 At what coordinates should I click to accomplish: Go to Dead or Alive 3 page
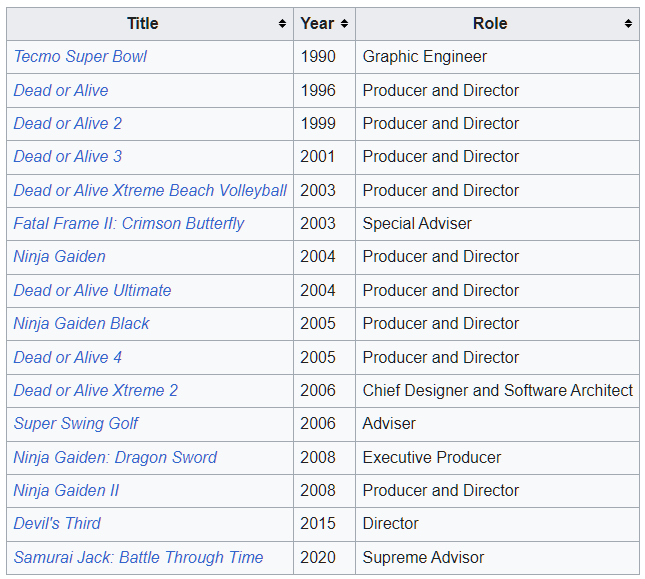67,157
